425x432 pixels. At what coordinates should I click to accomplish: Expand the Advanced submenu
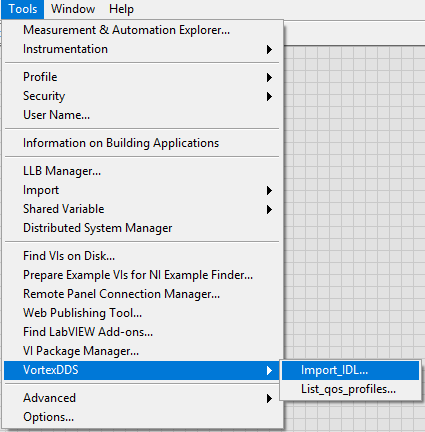(142, 398)
